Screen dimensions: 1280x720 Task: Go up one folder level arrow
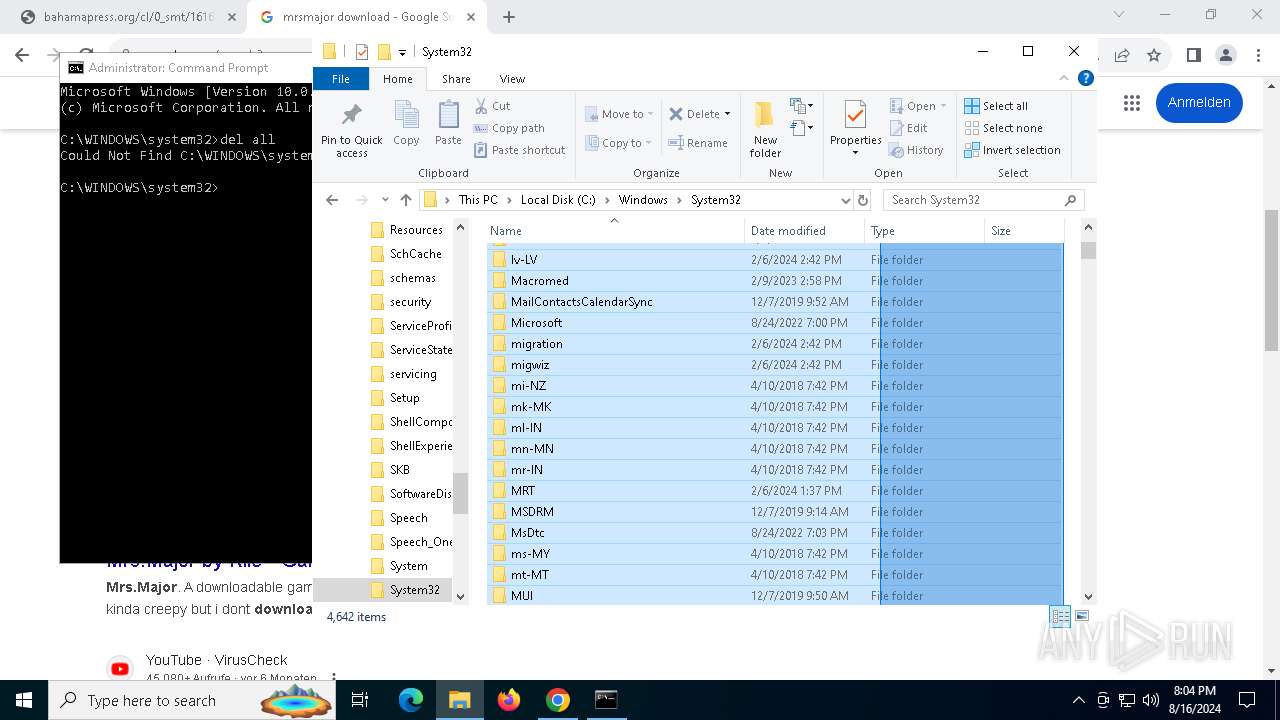coord(405,200)
